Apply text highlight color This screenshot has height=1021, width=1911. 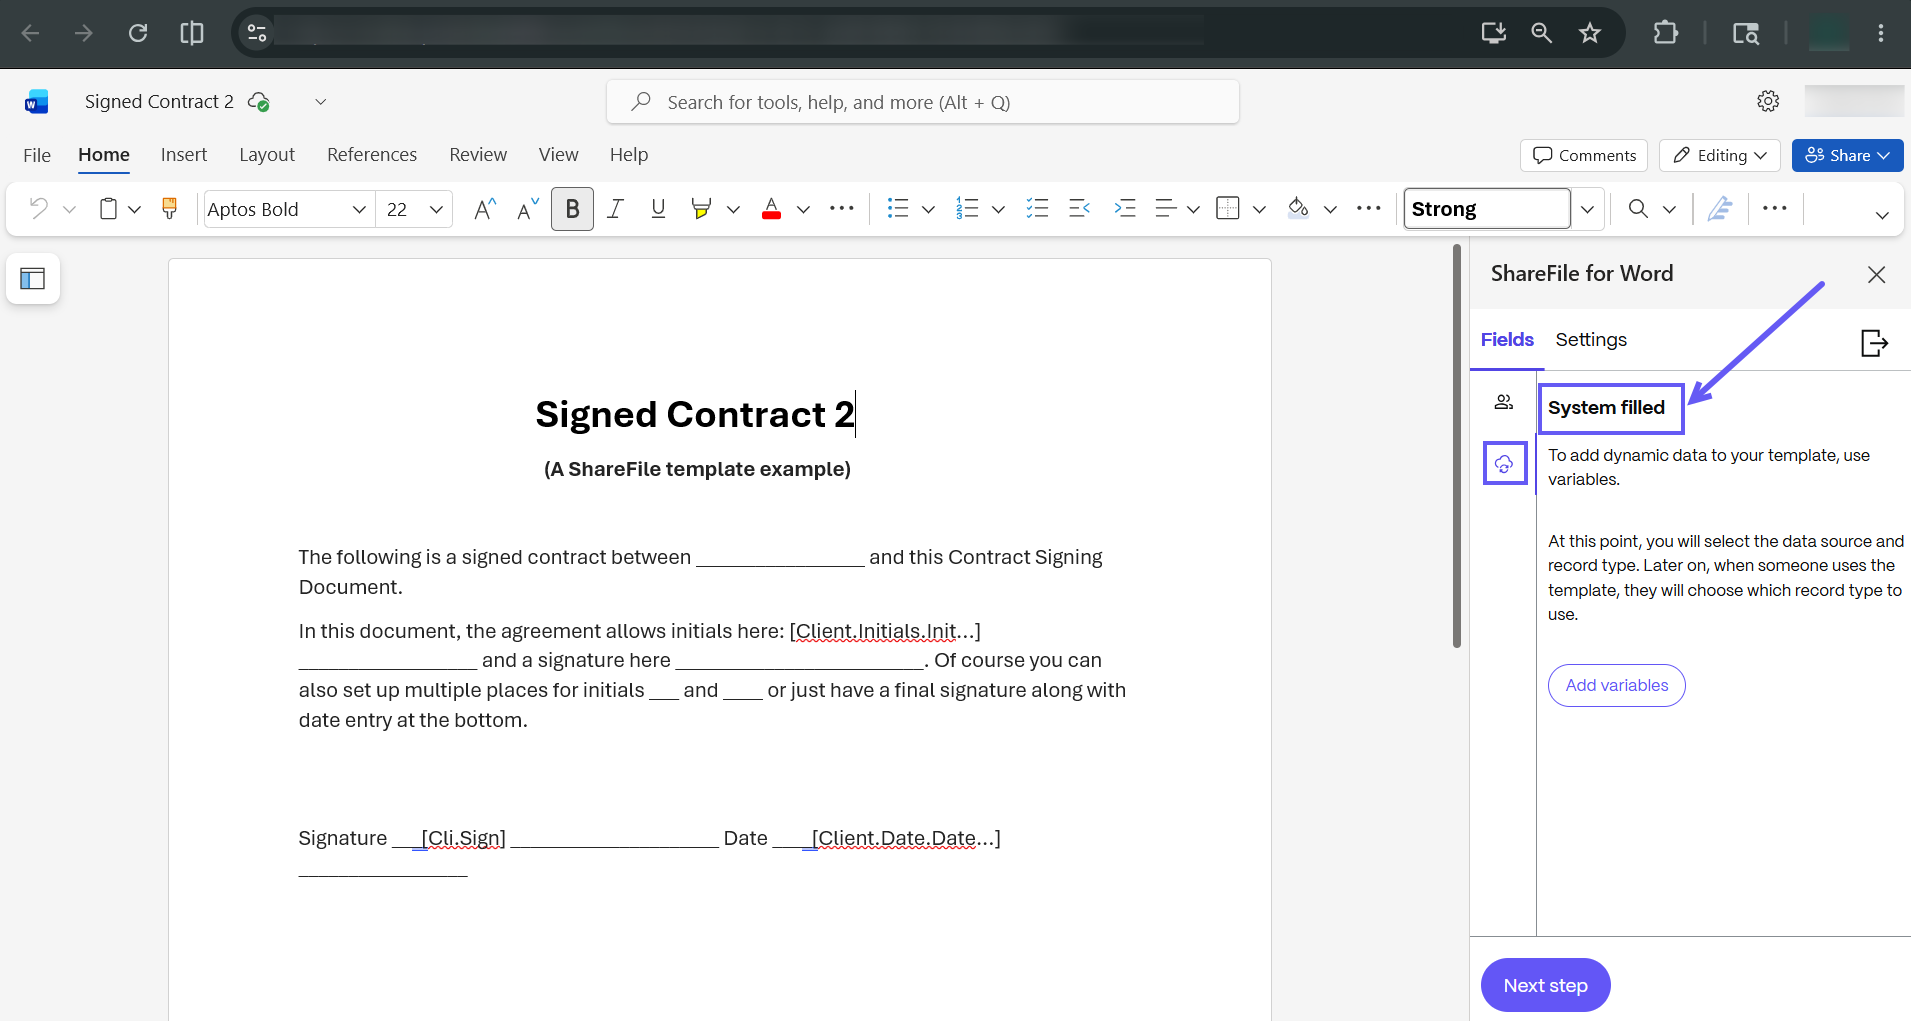tap(701, 208)
